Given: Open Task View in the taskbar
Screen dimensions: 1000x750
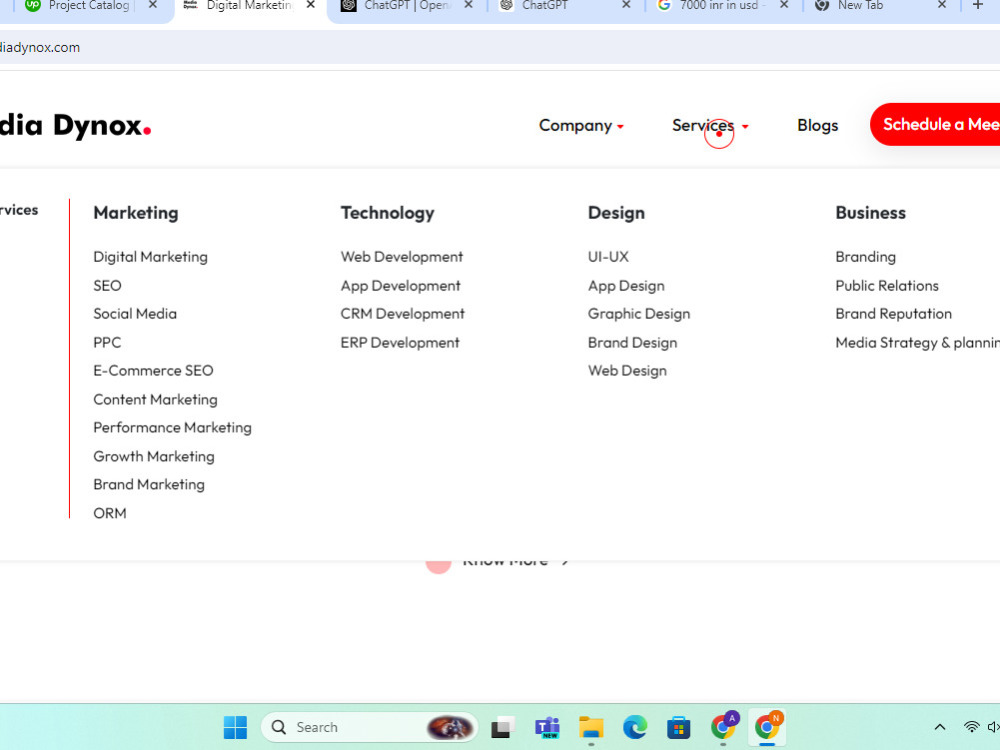Looking at the screenshot, I should [x=503, y=727].
